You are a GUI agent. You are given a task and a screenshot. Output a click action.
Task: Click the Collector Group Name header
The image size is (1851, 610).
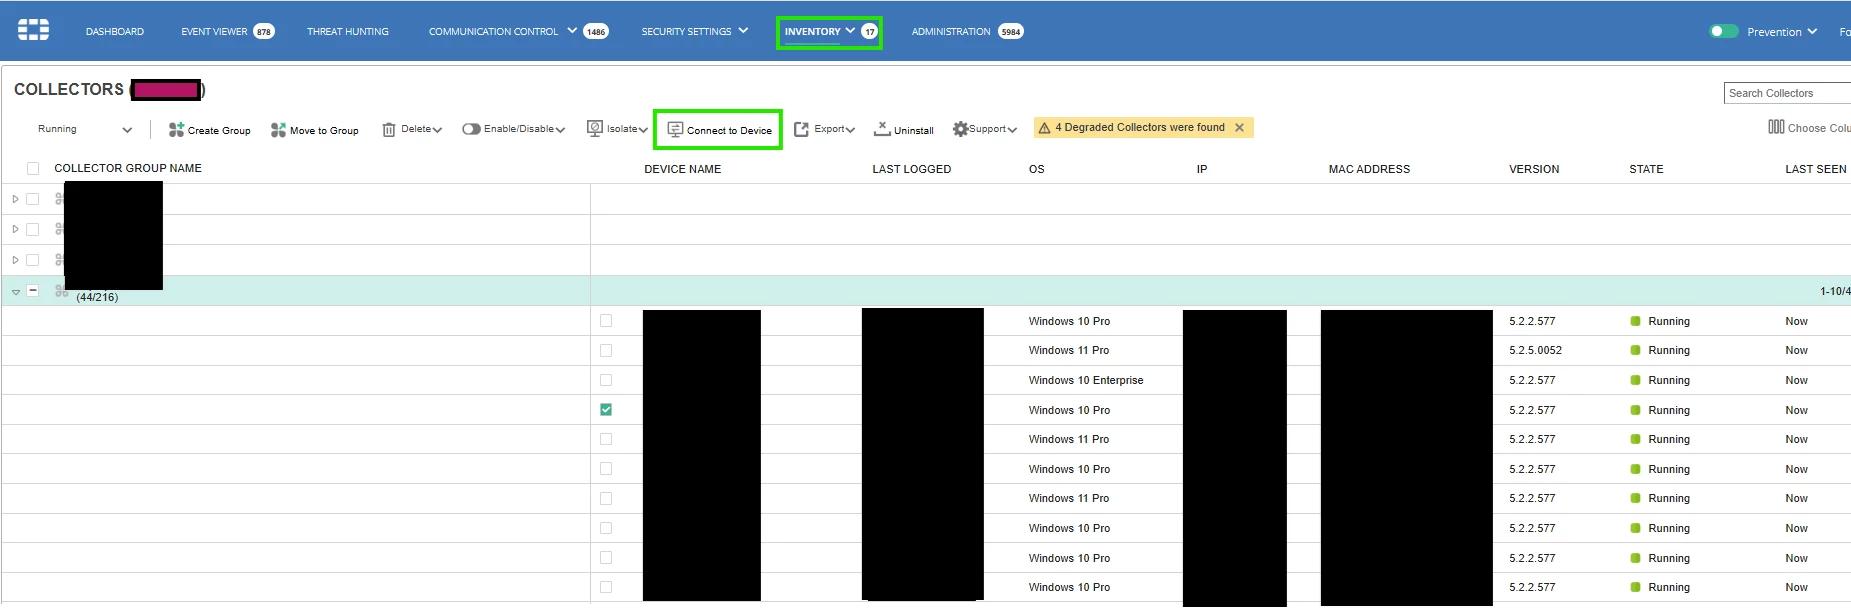128,168
